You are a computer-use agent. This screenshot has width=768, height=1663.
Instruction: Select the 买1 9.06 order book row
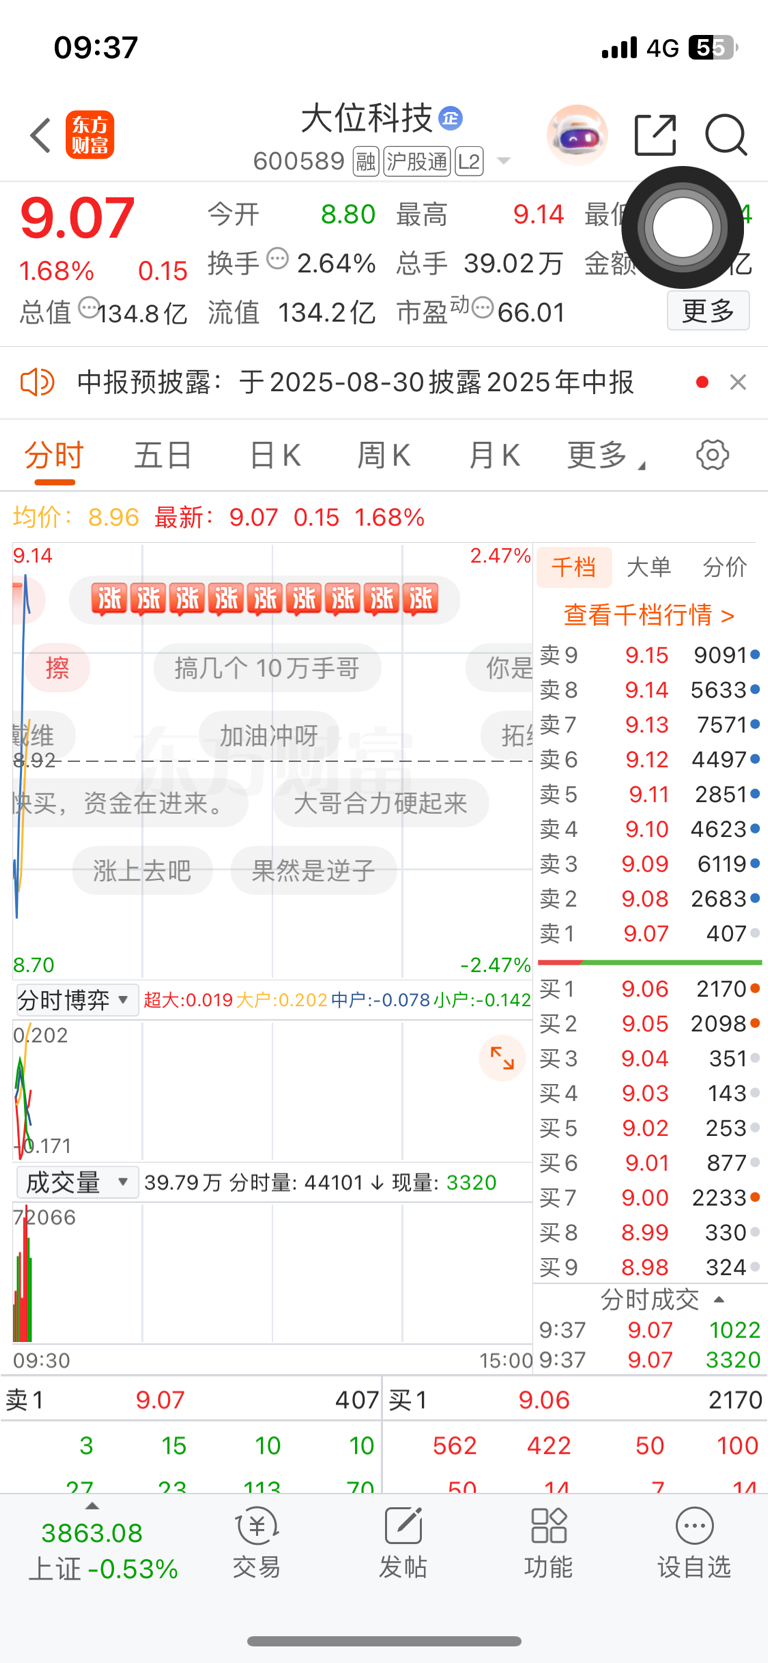[650, 989]
